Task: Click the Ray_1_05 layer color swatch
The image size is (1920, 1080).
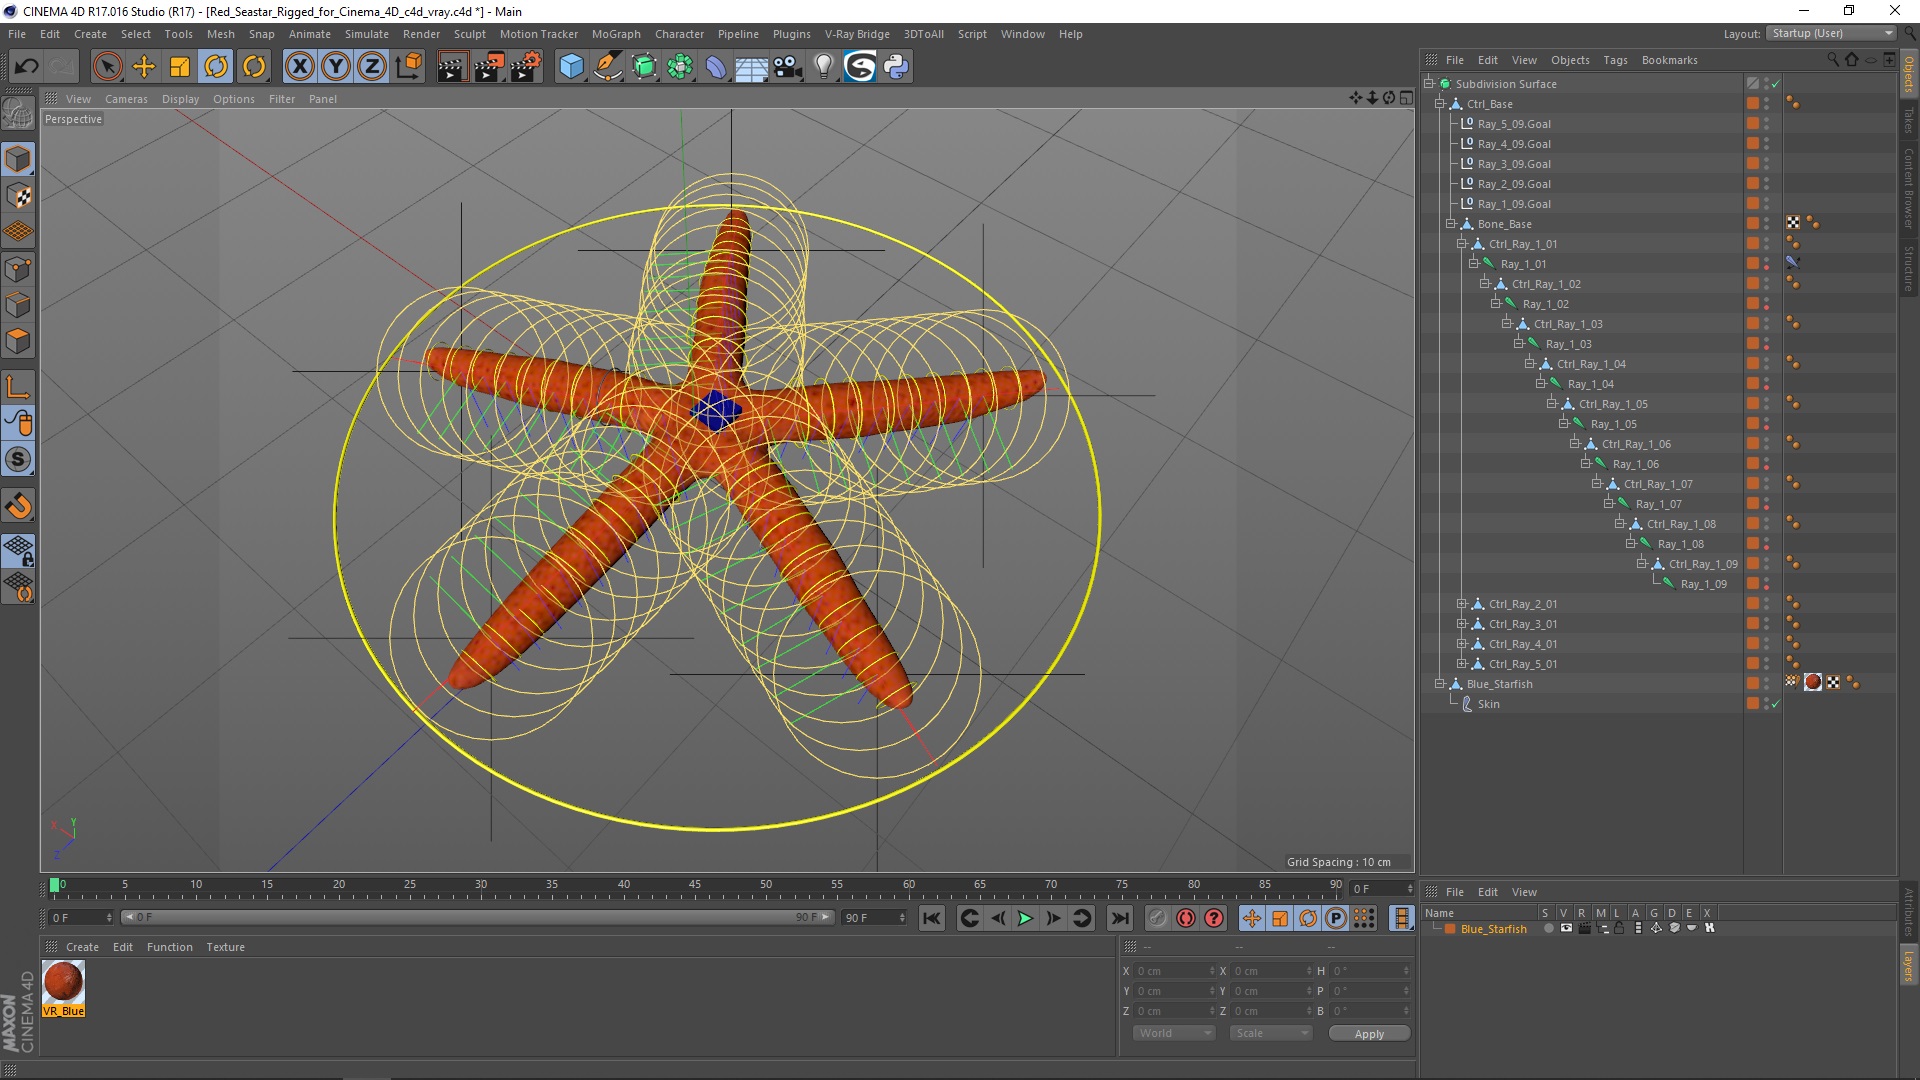Action: [x=1752, y=424]
